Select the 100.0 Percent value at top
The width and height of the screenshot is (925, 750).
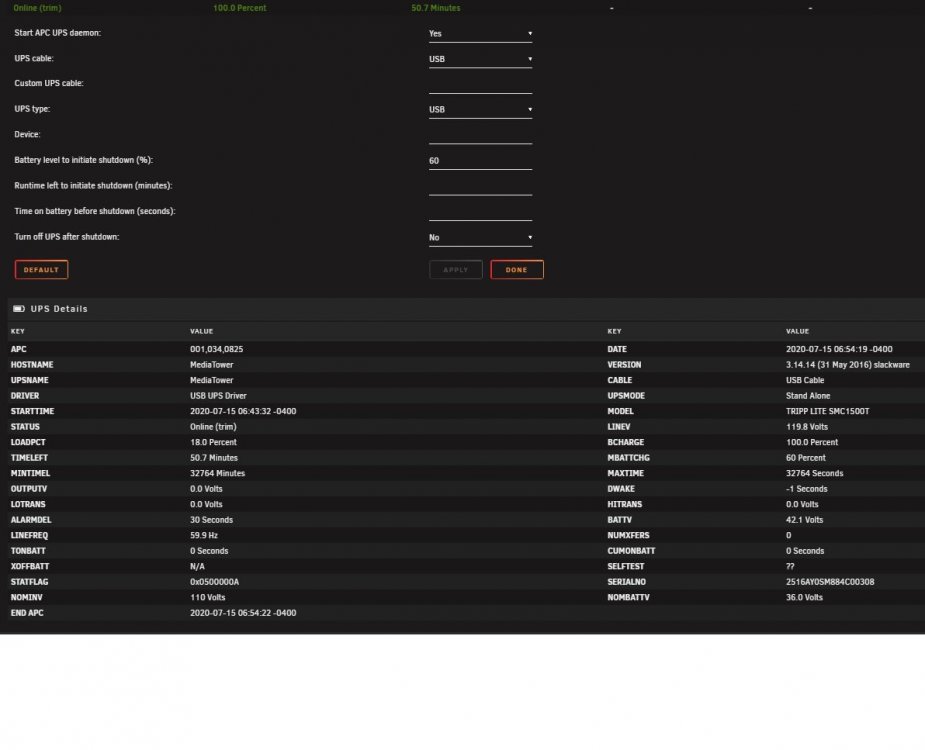tap(240, 8)
